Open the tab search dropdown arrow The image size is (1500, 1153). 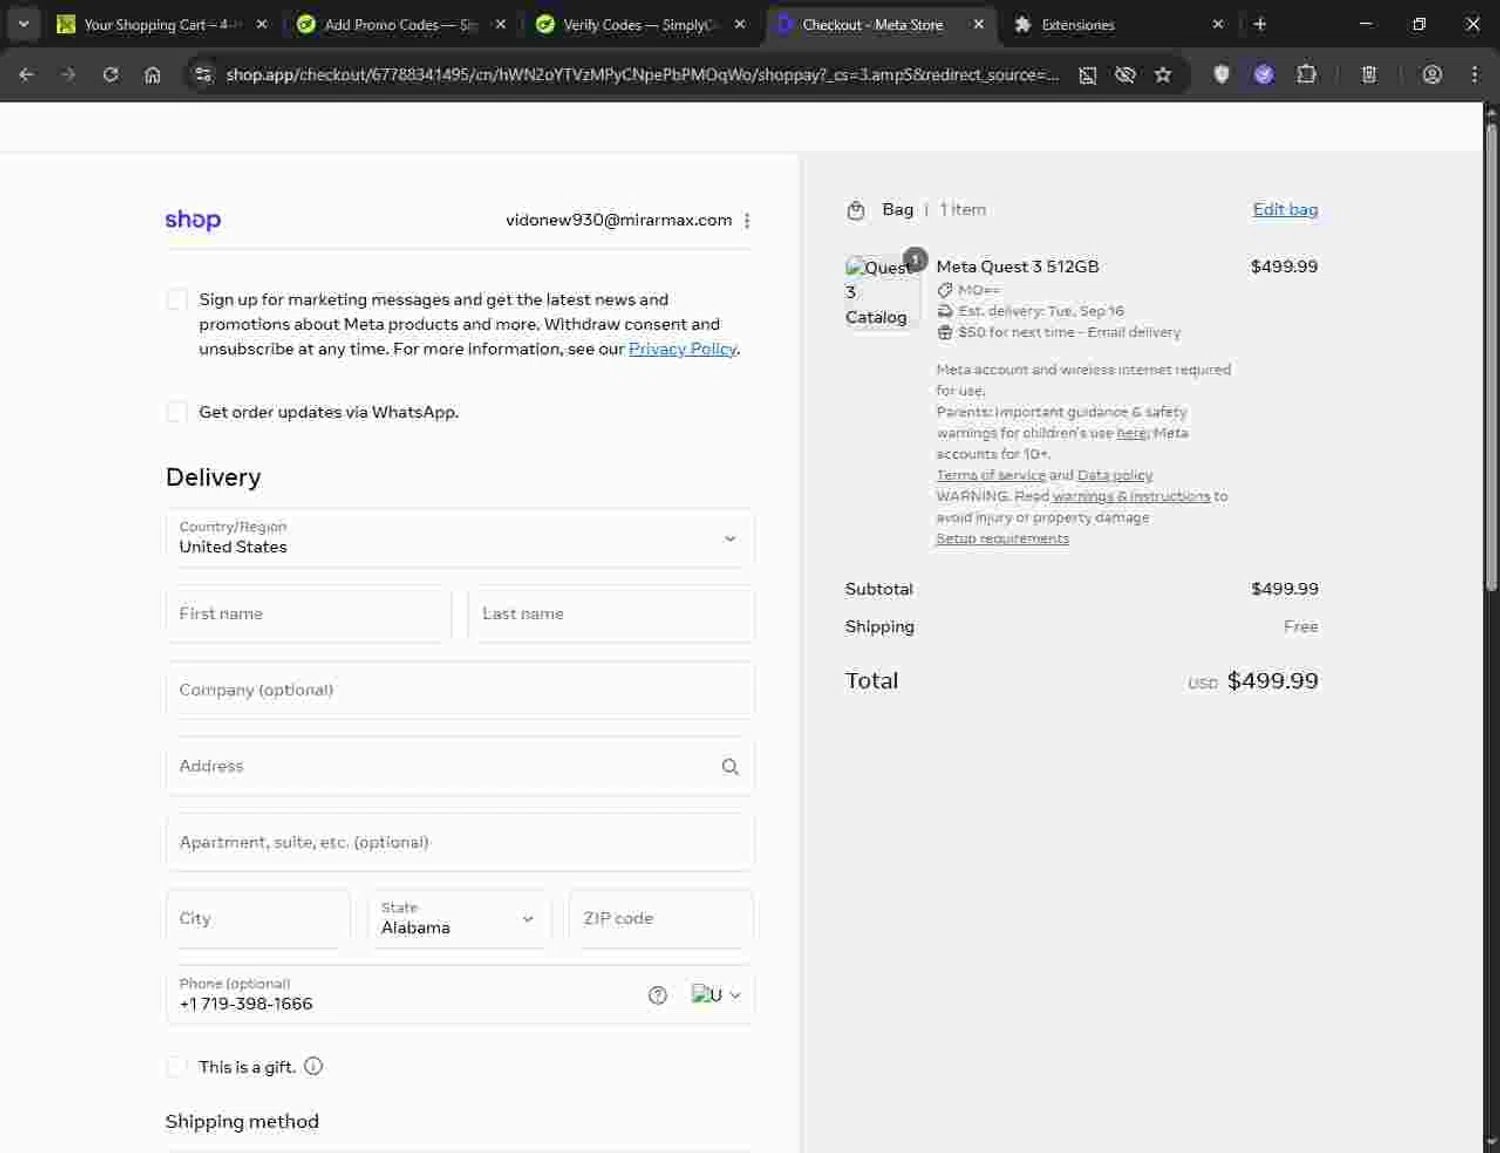(23, 24)
